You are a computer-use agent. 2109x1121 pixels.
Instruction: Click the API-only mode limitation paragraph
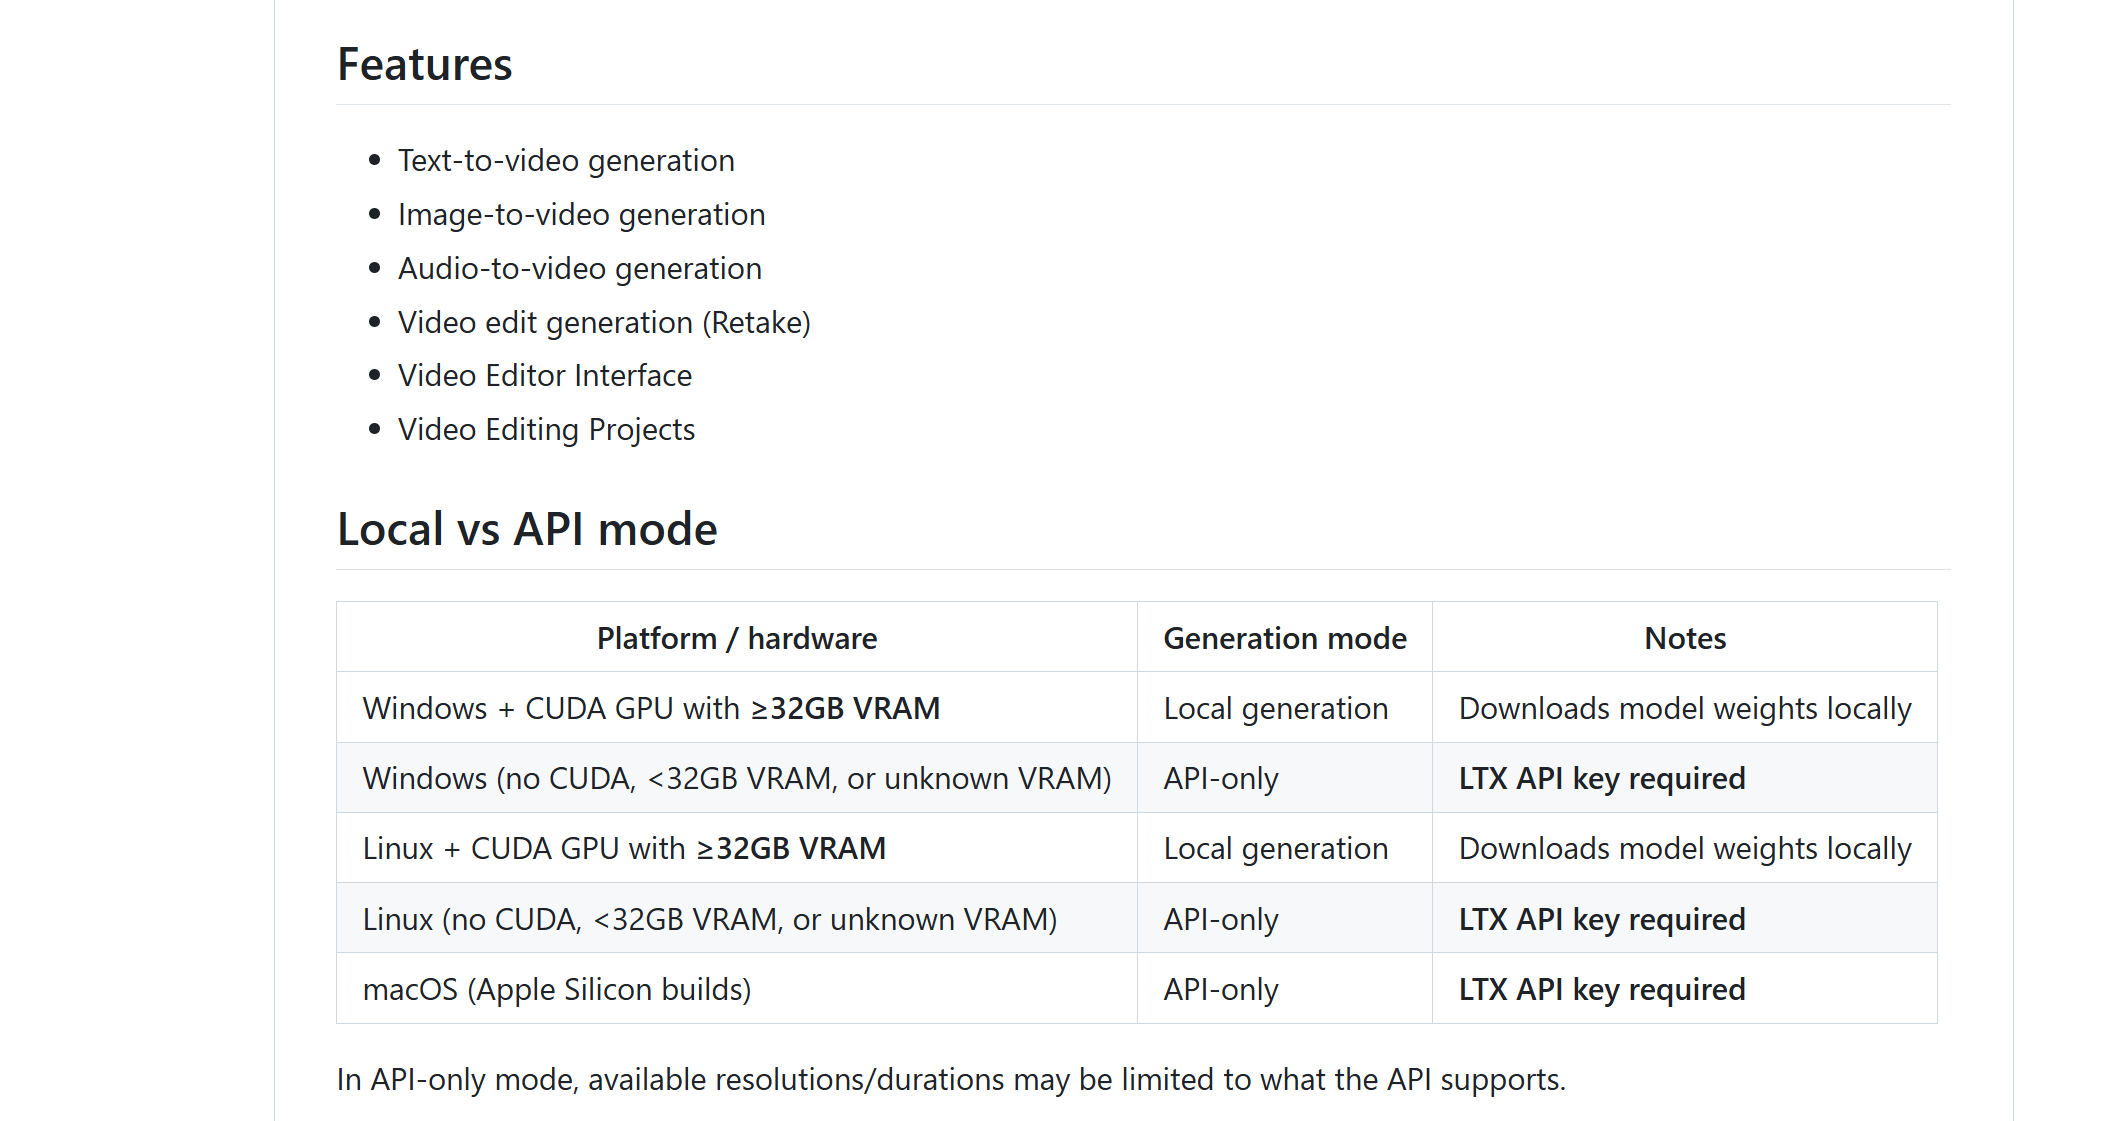pyautogui.click(x=953, y=1079)
